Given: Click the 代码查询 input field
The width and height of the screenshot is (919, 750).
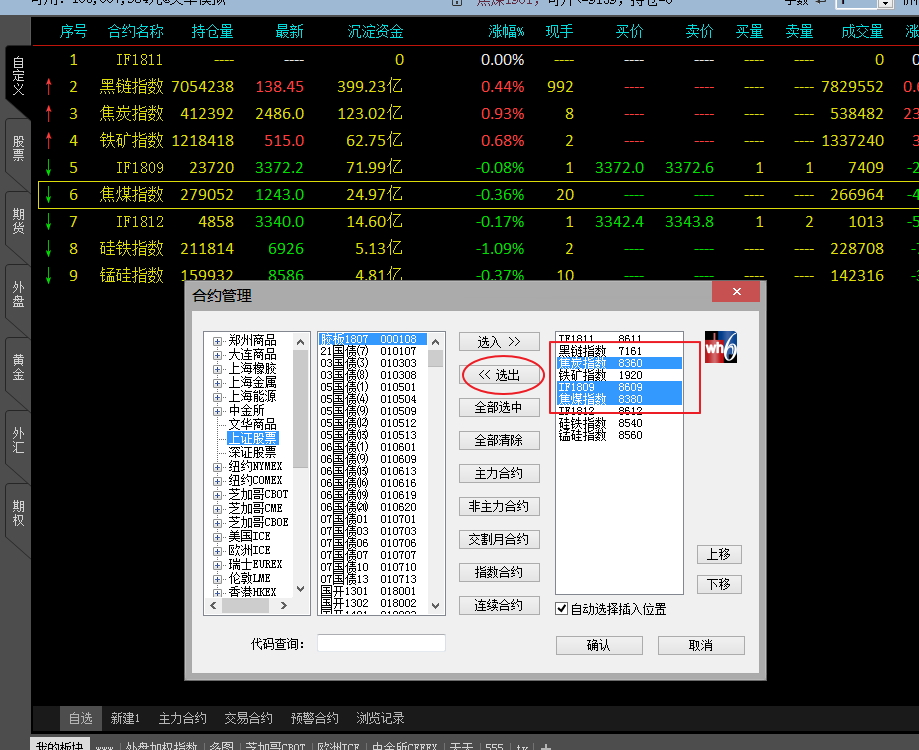Looking at the screenshot, I should 381,643.
